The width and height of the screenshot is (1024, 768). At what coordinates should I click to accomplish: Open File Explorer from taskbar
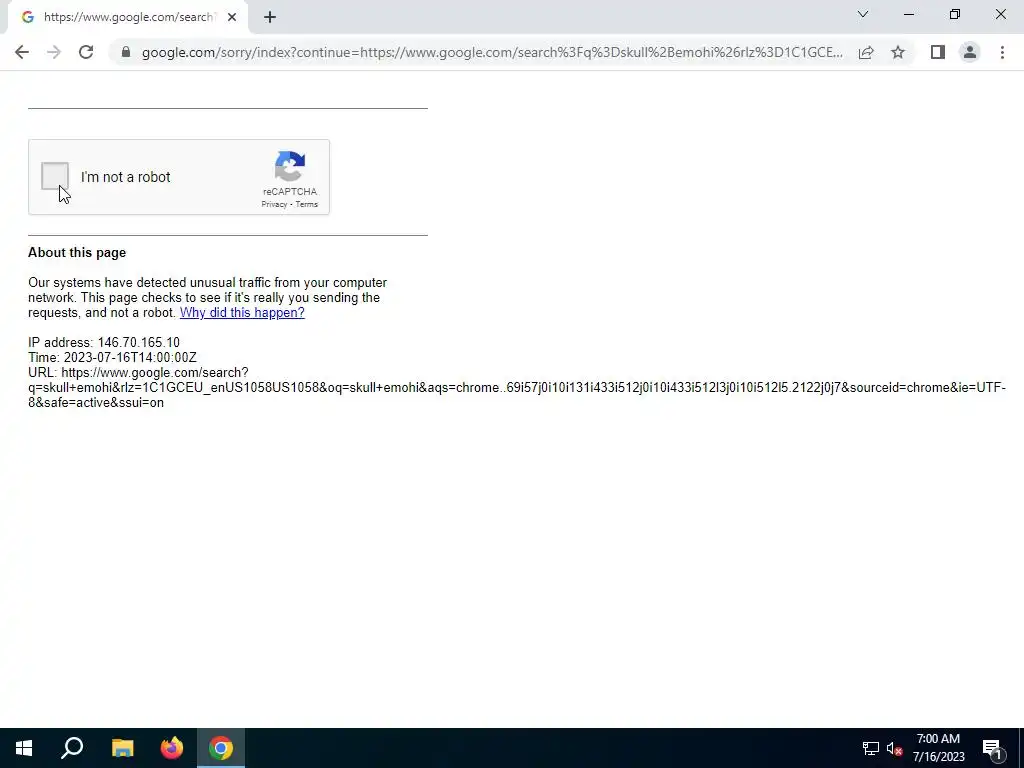click(x=122, y=748)
